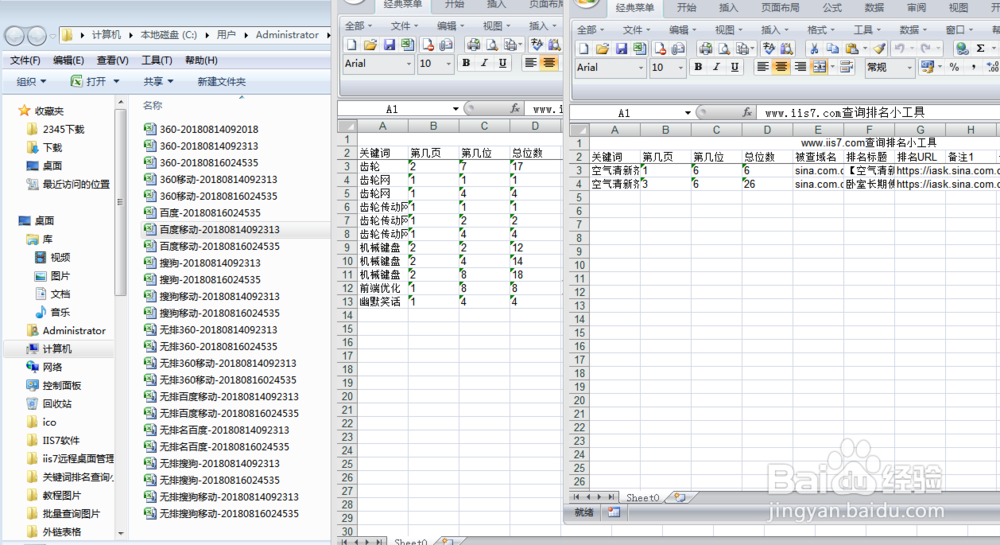Click Administrator segment in Explorer address bar
This screenshot has height=545, width=1000.
pos(287,35)
